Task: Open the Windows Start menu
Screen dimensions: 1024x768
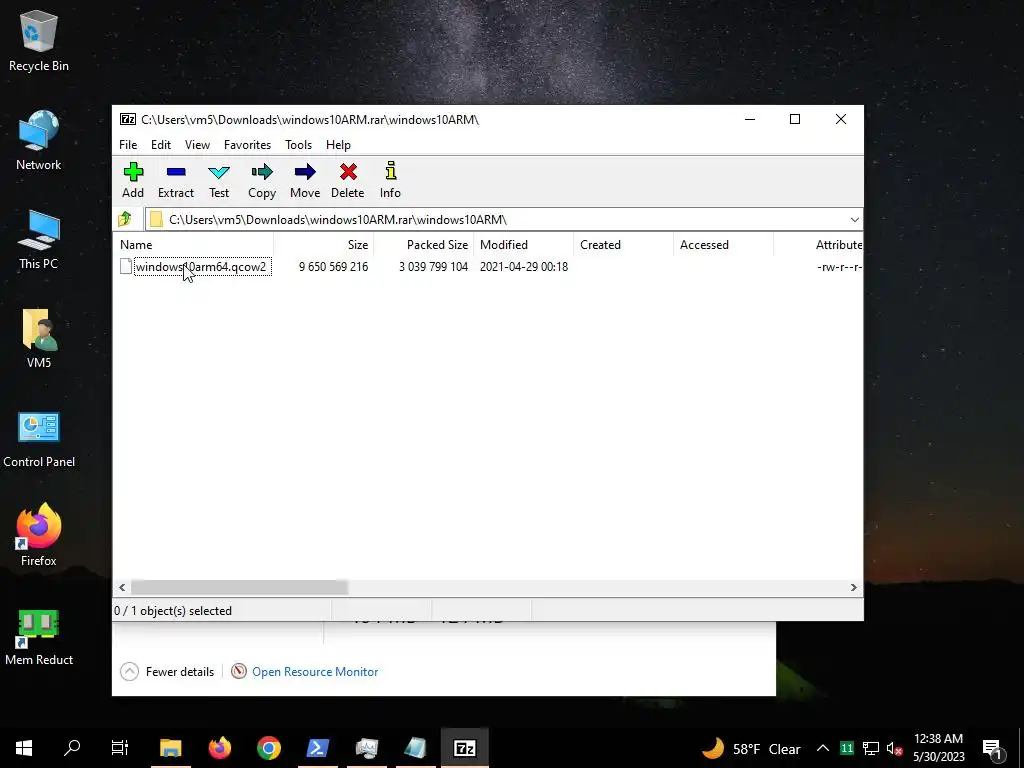Action: [x=24, y=748]
